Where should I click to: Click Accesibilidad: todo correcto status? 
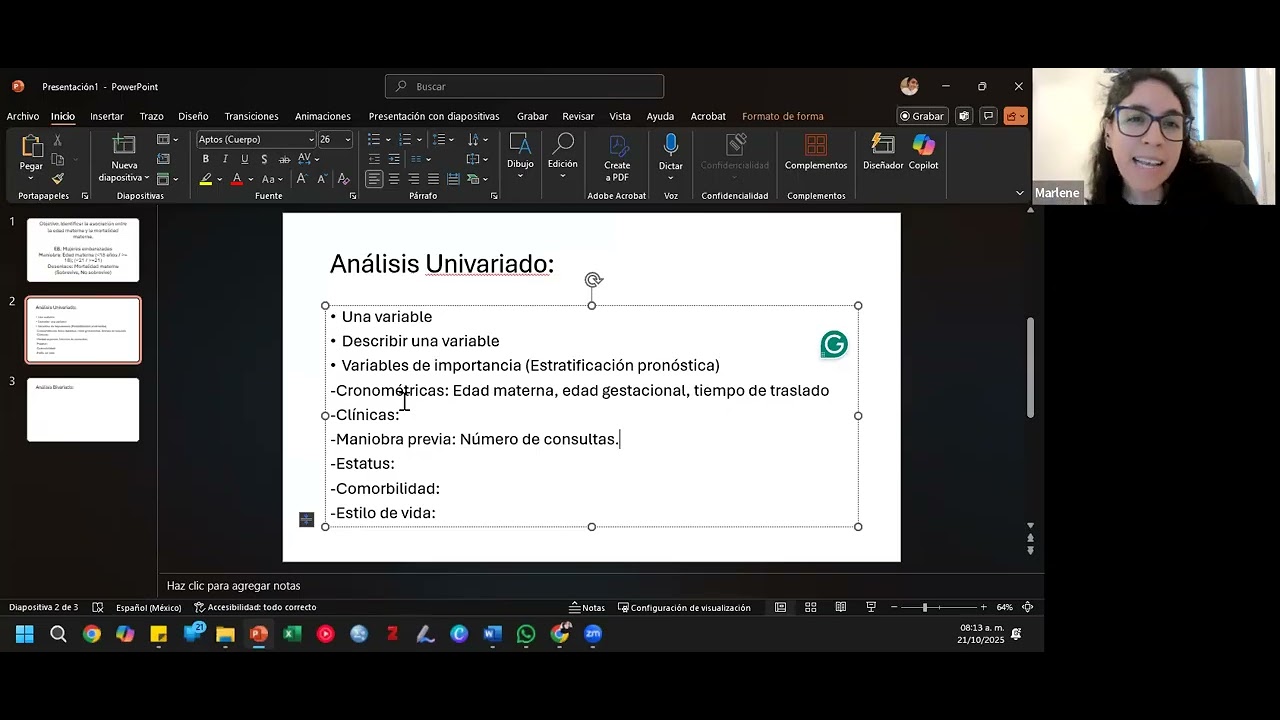(255, 607)
